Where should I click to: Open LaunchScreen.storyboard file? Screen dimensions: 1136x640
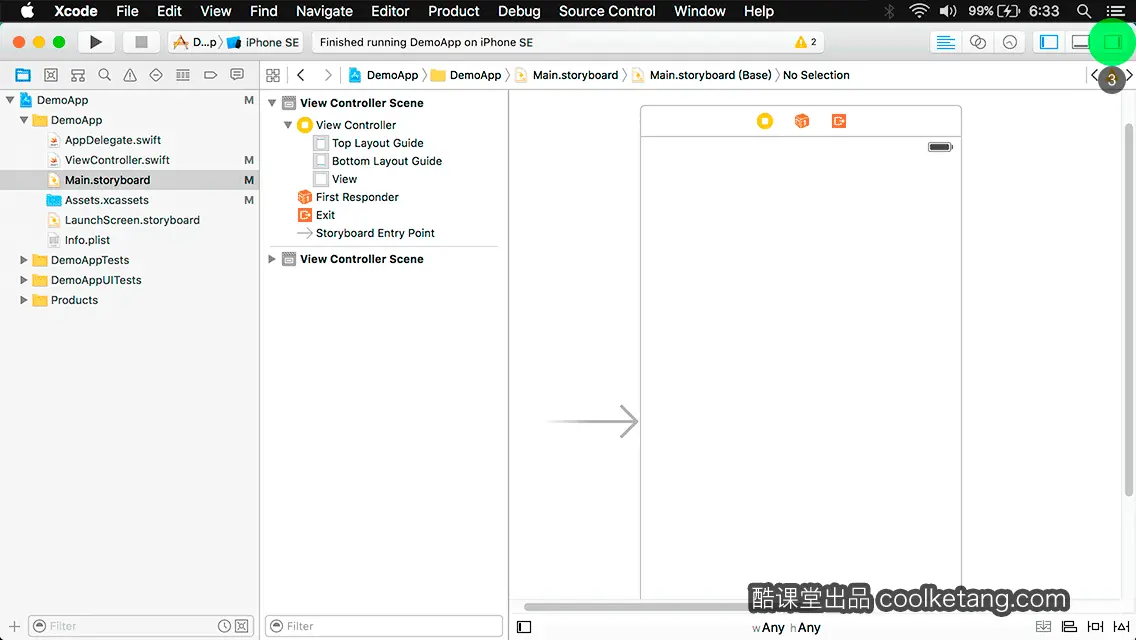click(132, 220)
